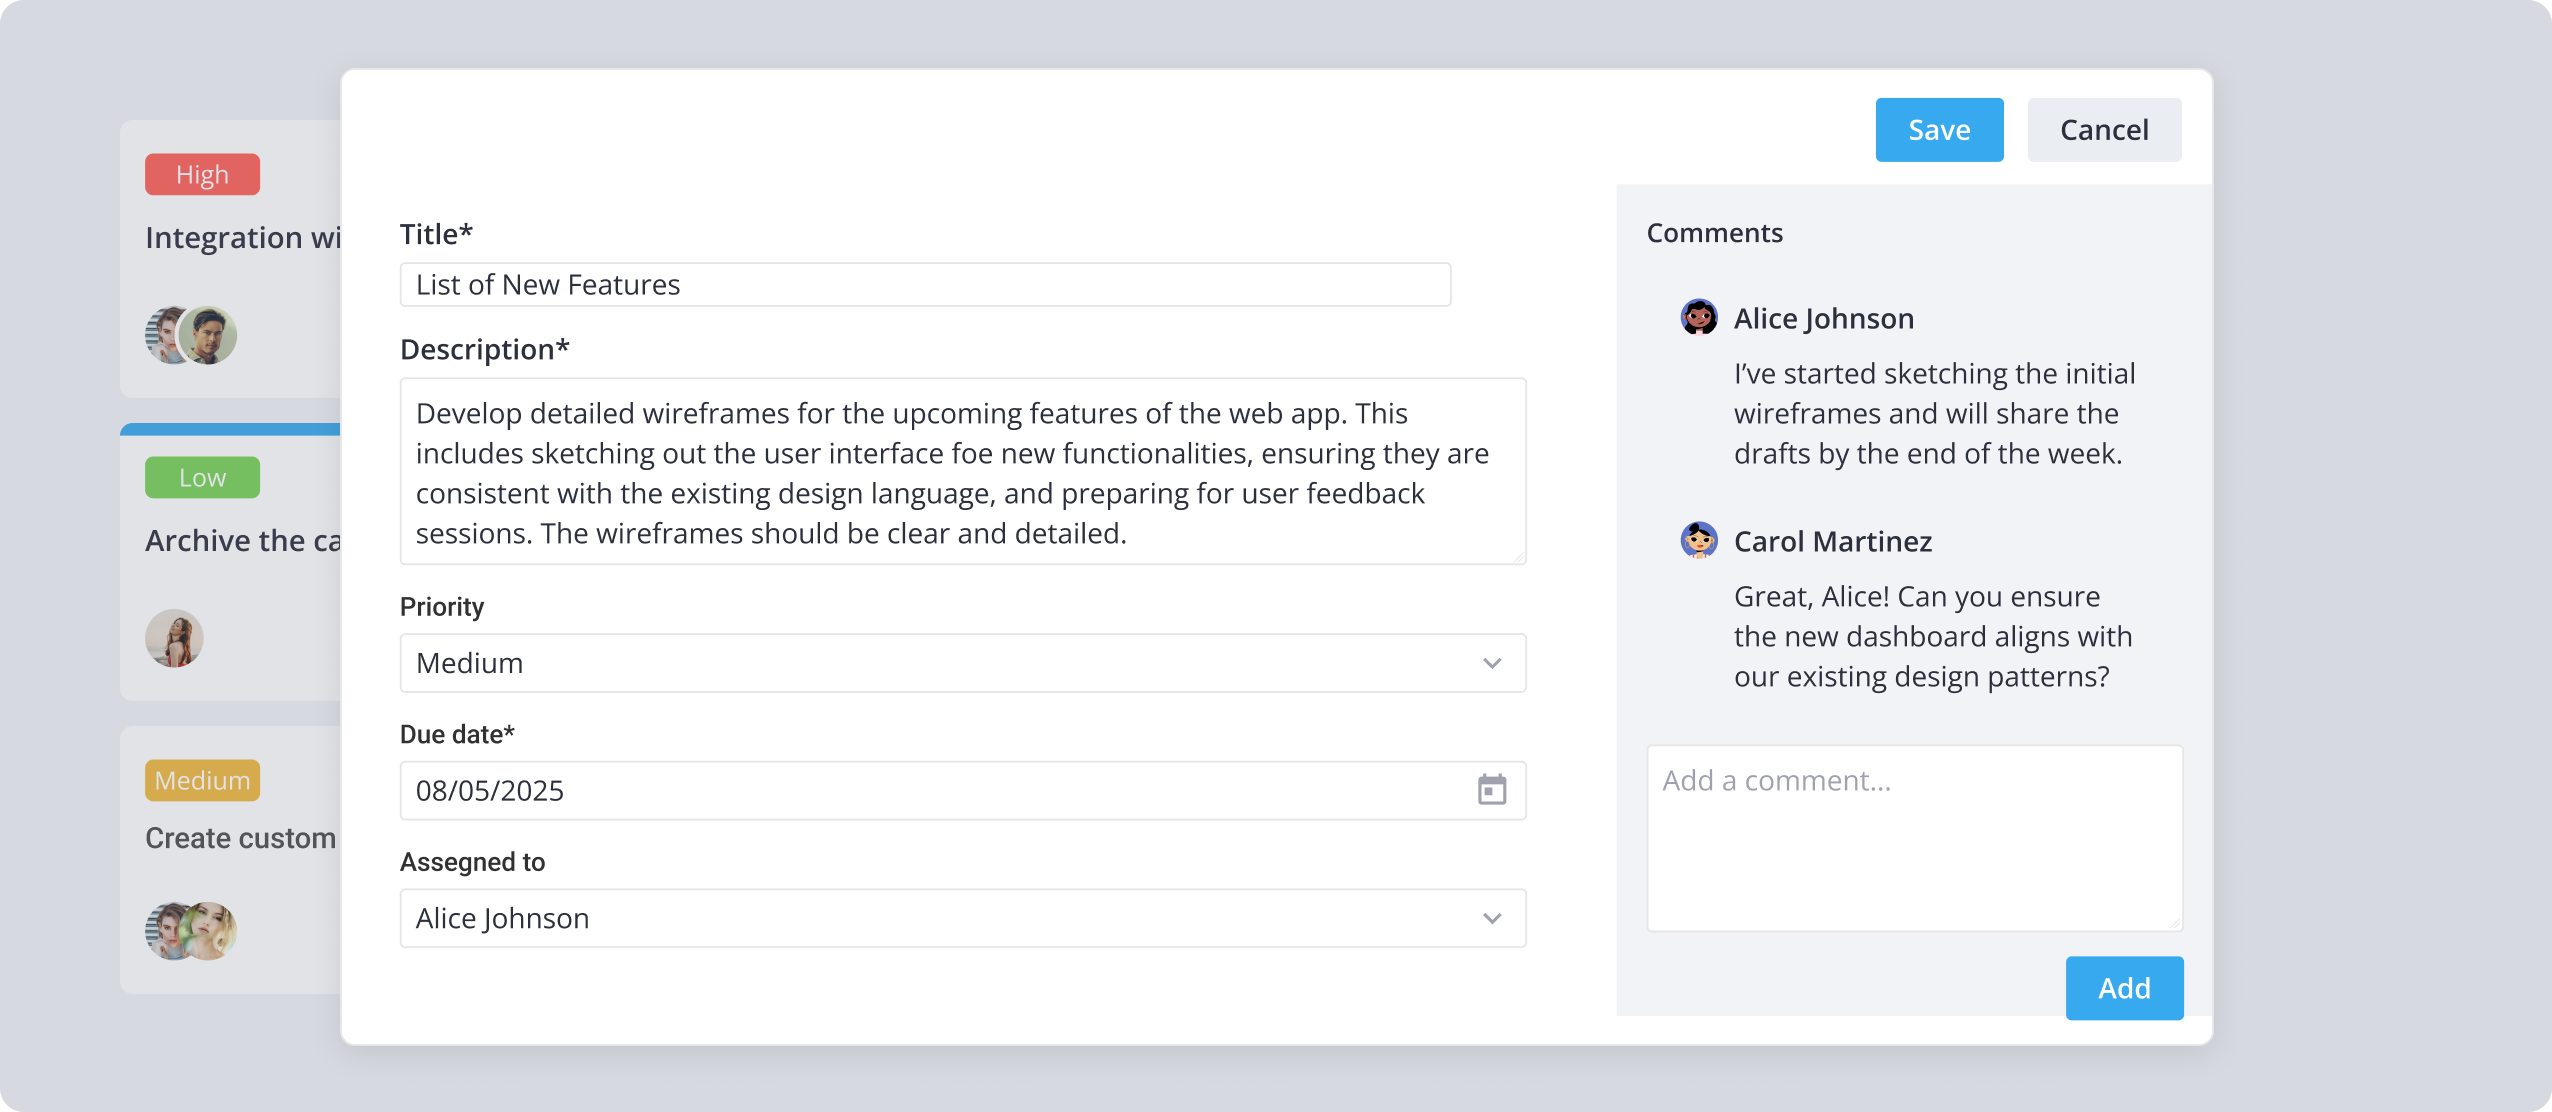Click the front avatar on Create custom card
2552x1112 pixels.
209,930
